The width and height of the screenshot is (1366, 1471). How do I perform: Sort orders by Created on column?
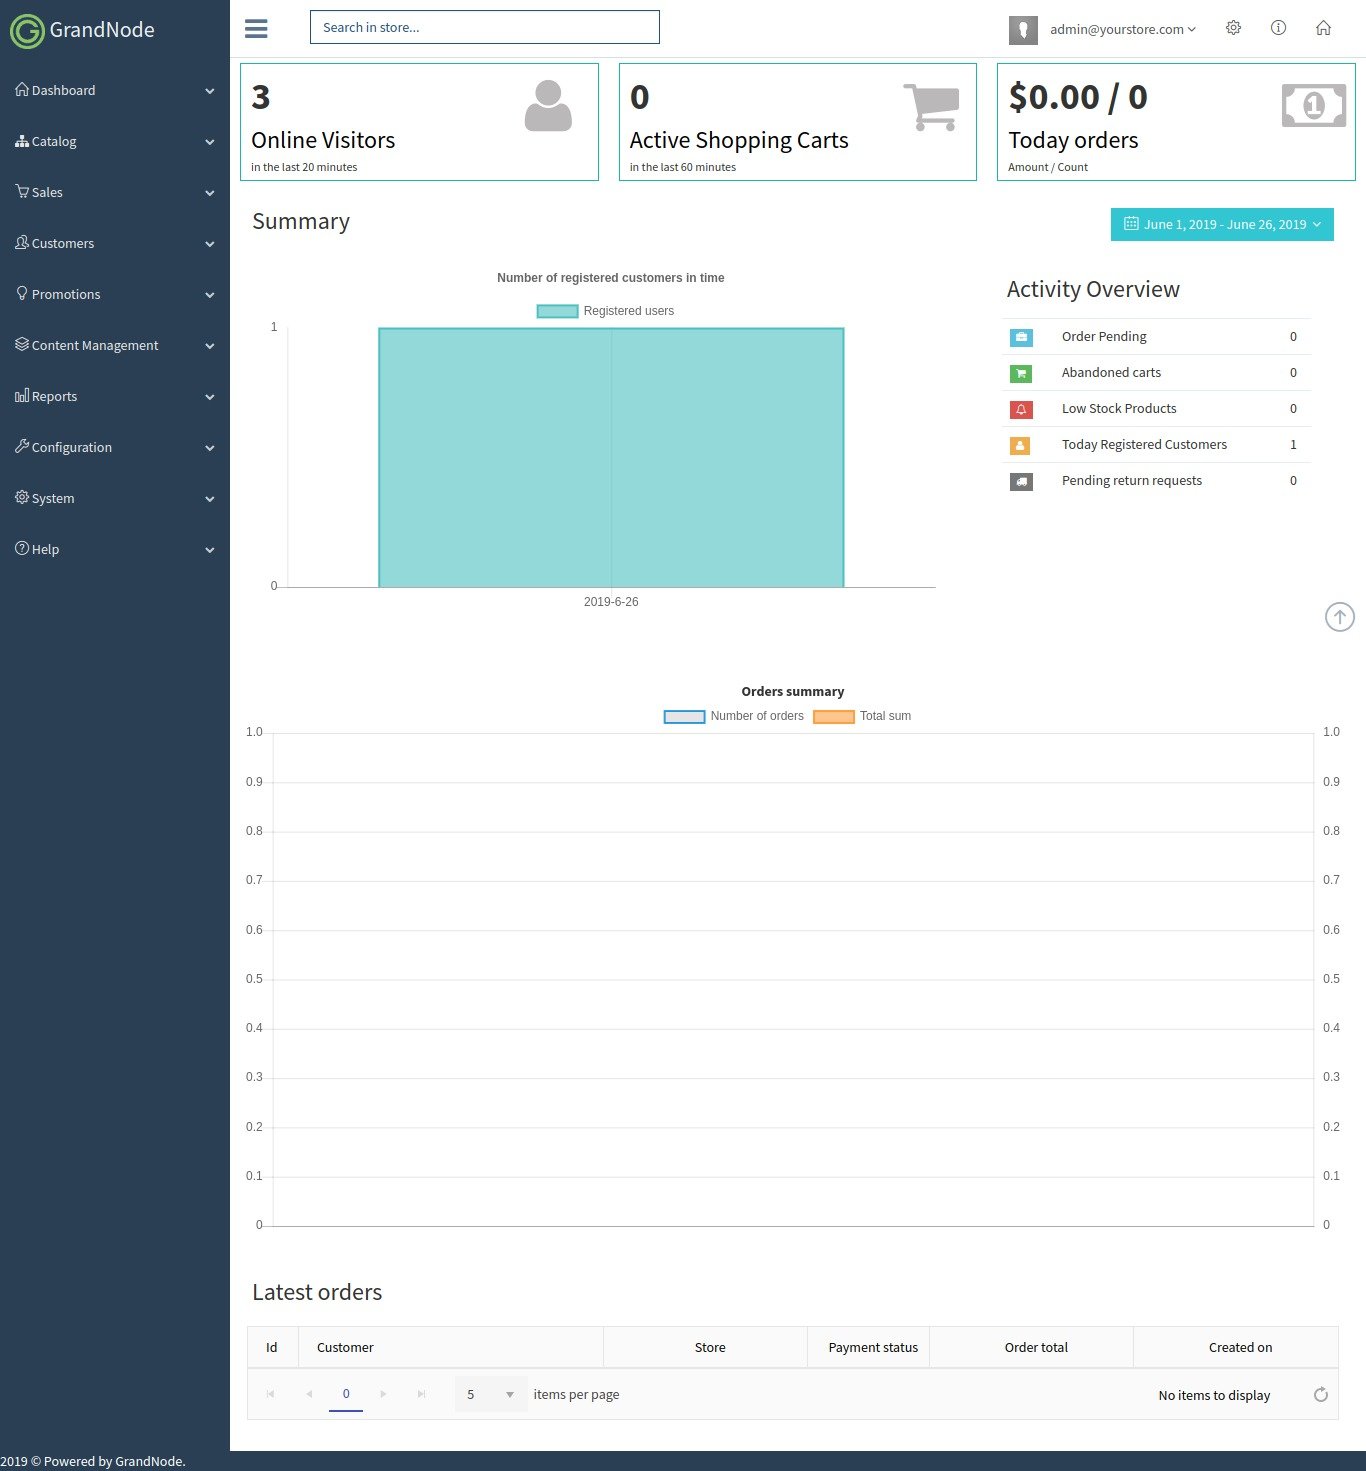[x=1239, y=1347]
